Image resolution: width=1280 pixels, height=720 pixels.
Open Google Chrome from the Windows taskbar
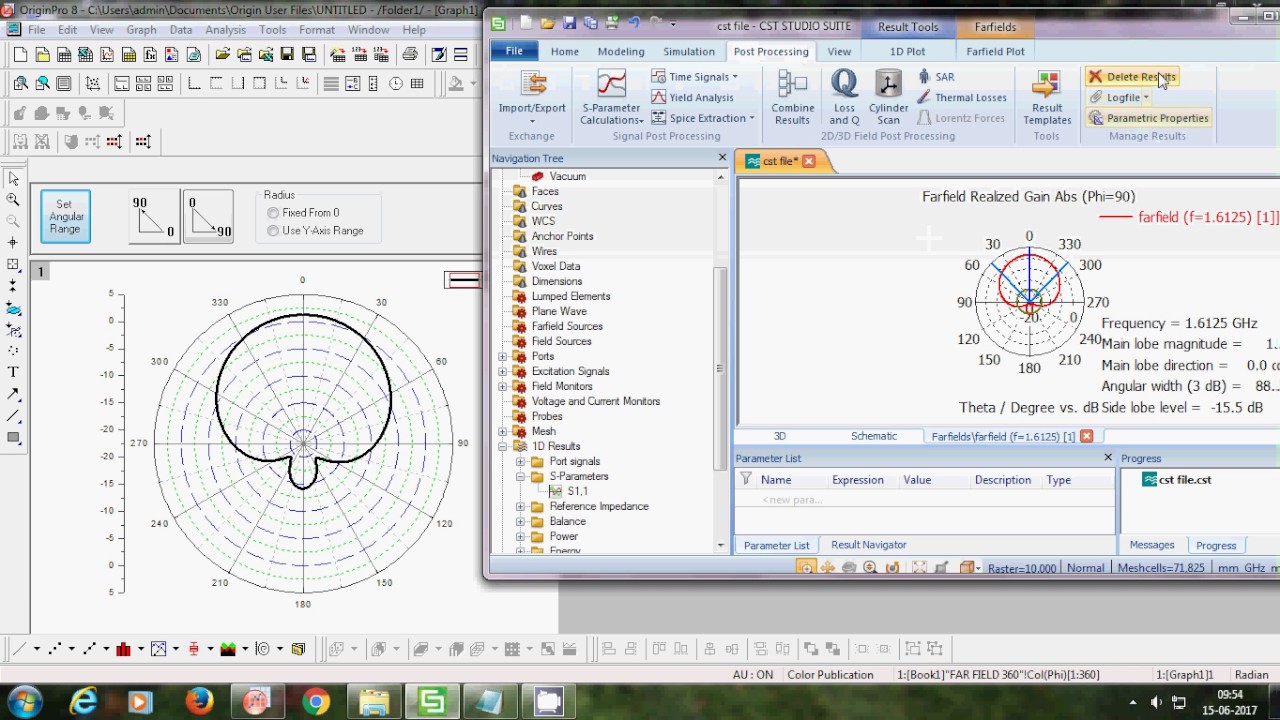316,702
